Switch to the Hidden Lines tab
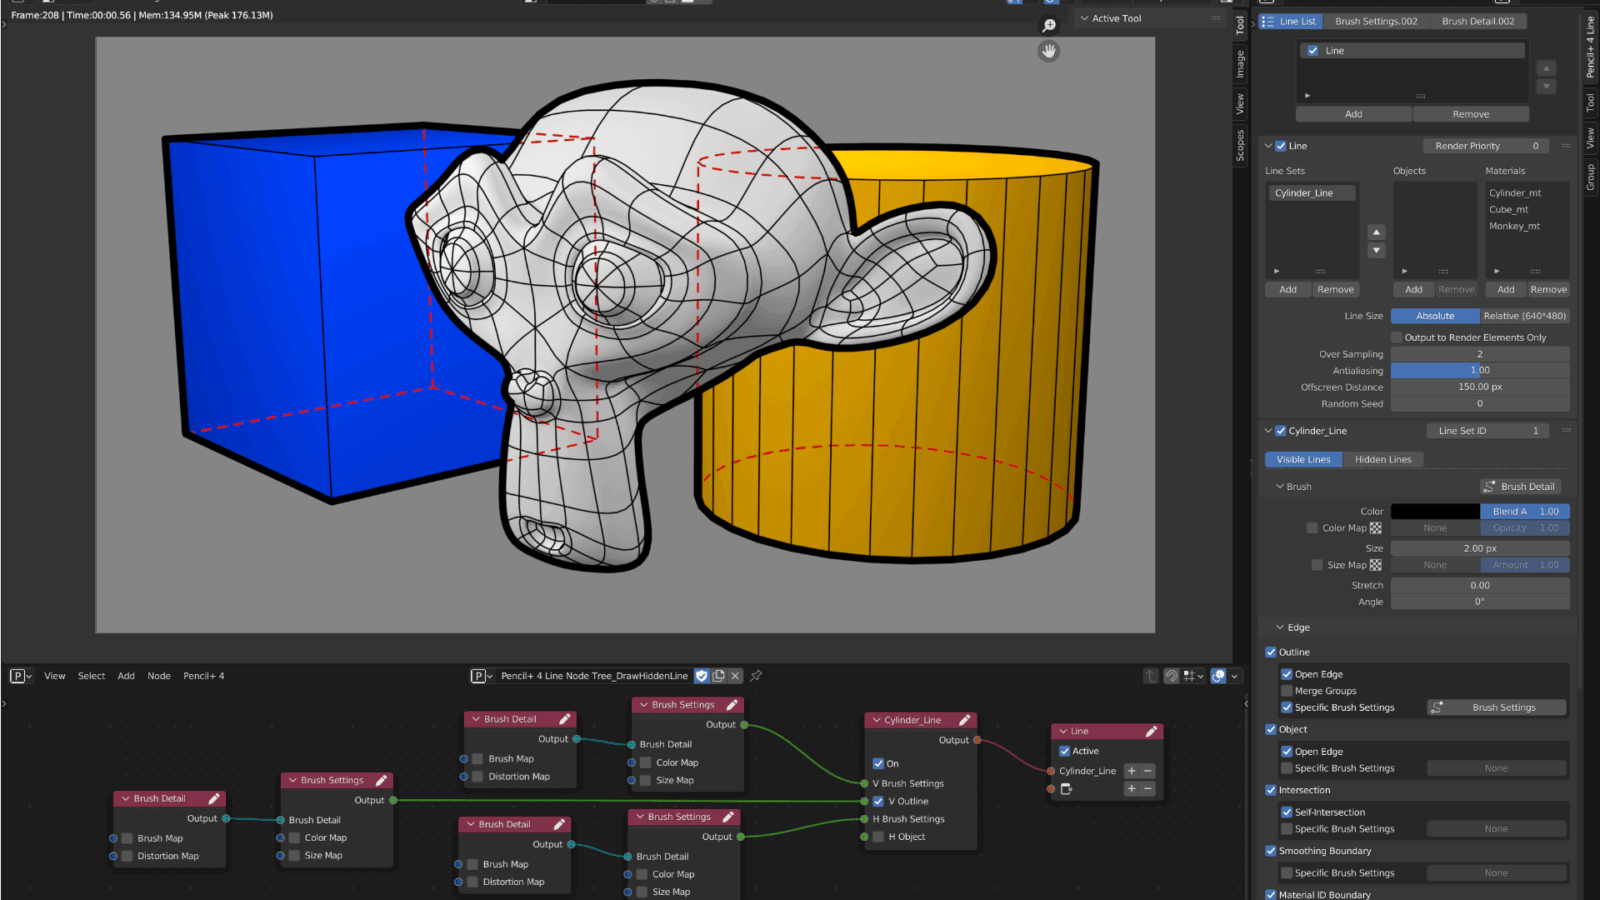 1383,460
